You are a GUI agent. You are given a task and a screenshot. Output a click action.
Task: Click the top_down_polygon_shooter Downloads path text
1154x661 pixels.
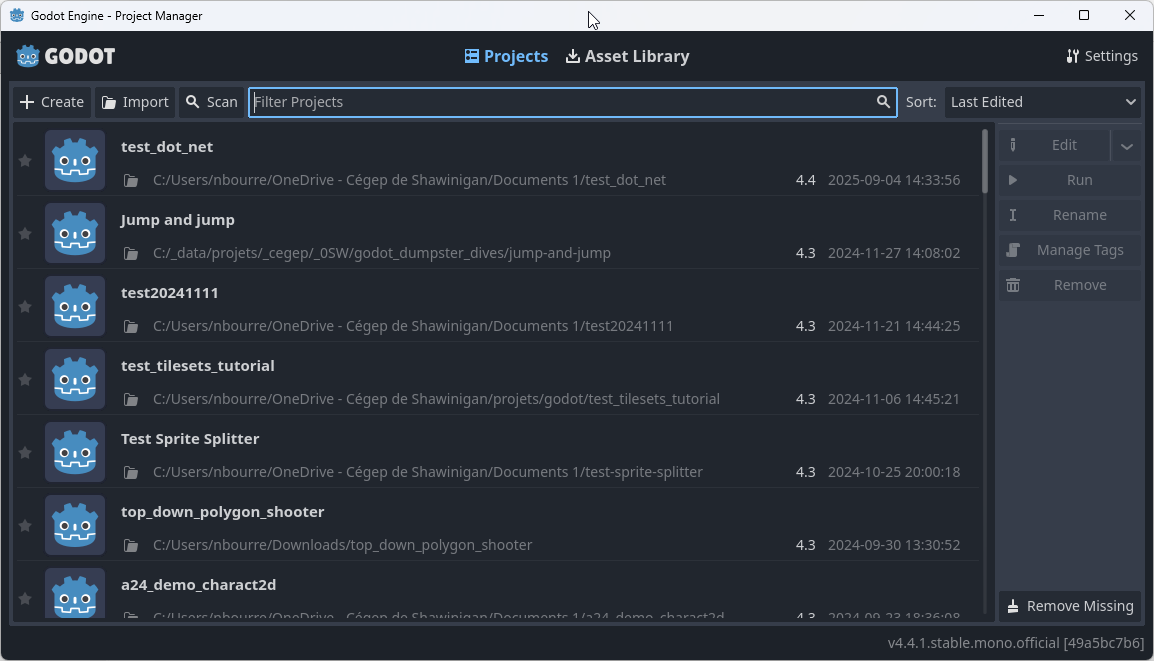pyautogui.click(x=342, y=545)
